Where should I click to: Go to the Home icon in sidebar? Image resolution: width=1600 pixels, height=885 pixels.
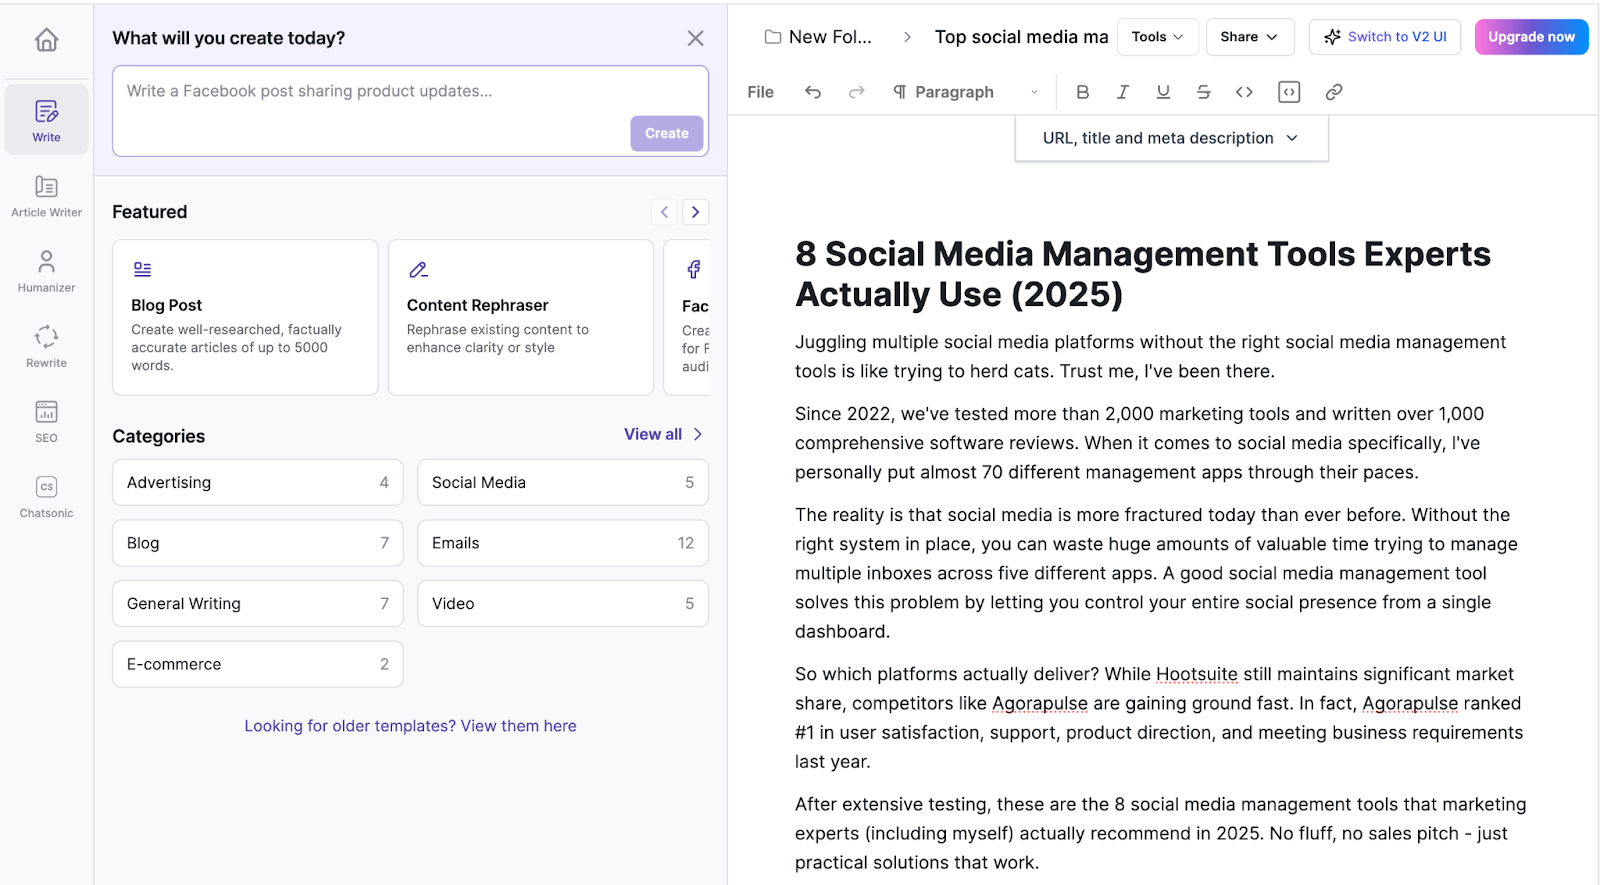46,40
